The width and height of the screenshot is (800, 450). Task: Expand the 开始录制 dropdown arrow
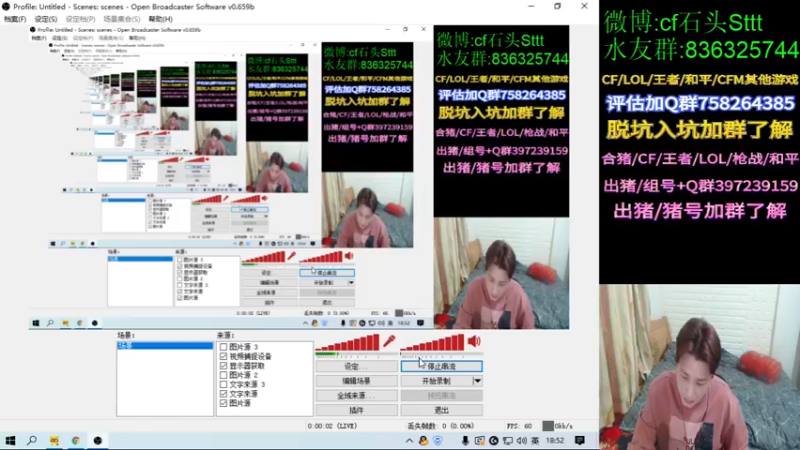click(477, 381)
